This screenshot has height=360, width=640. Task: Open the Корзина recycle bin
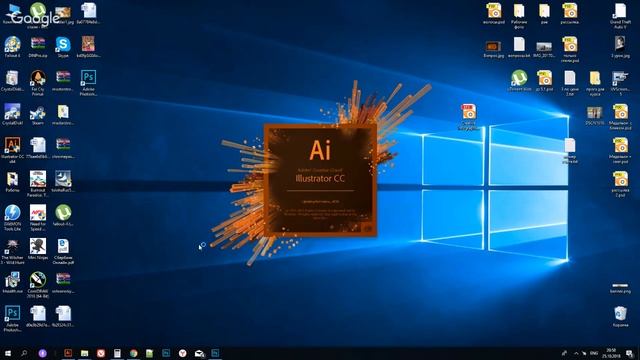coord(620,316)
